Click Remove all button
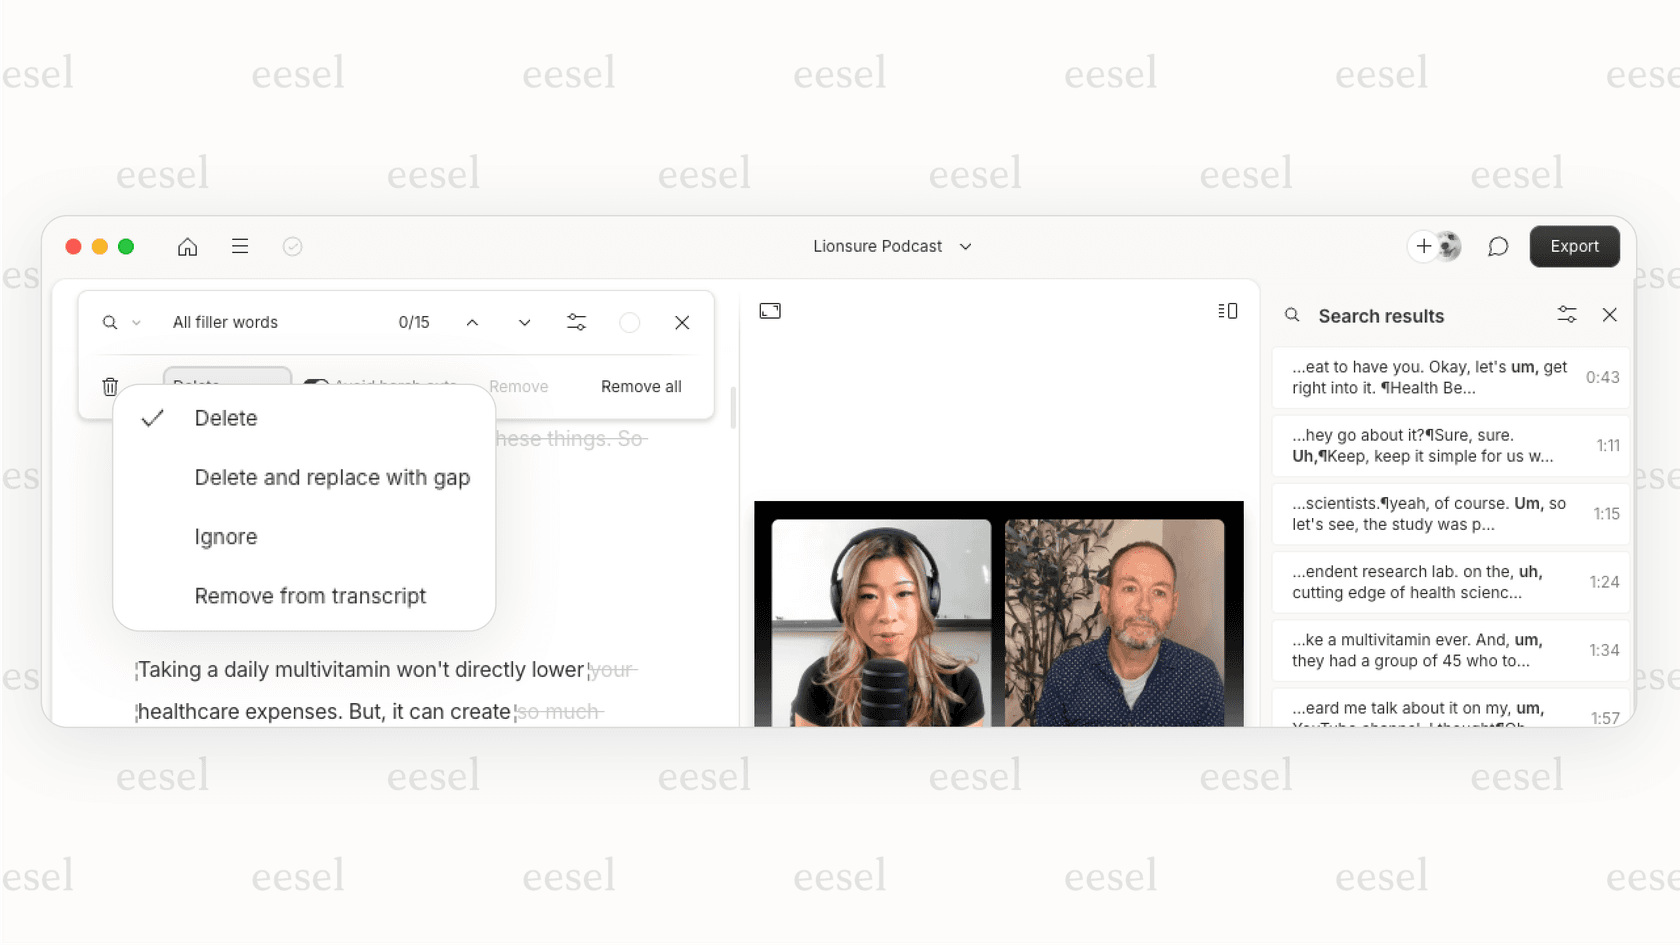The image size is (1680, 945). pos(641,386)
